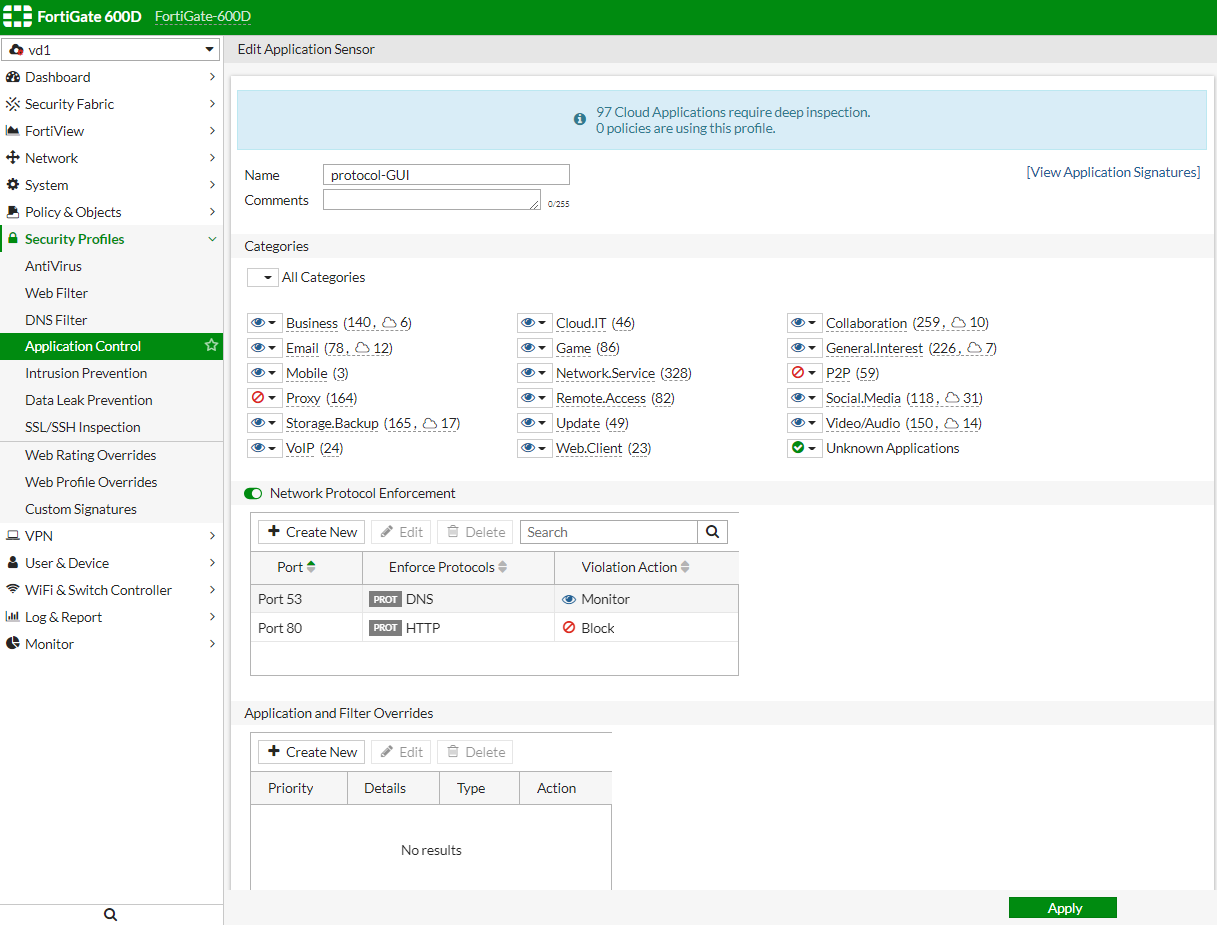Sort by Violation Action column header
1217x925 pixels.
(x=646, y=567)
